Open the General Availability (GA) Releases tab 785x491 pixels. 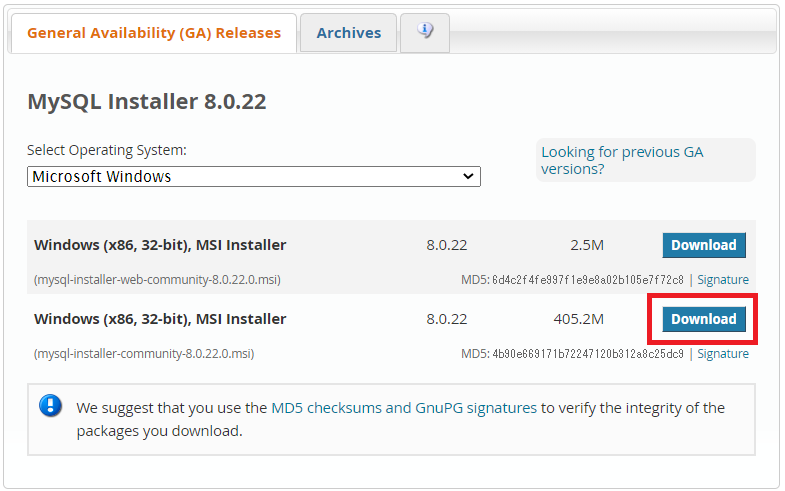pos(154,33)
